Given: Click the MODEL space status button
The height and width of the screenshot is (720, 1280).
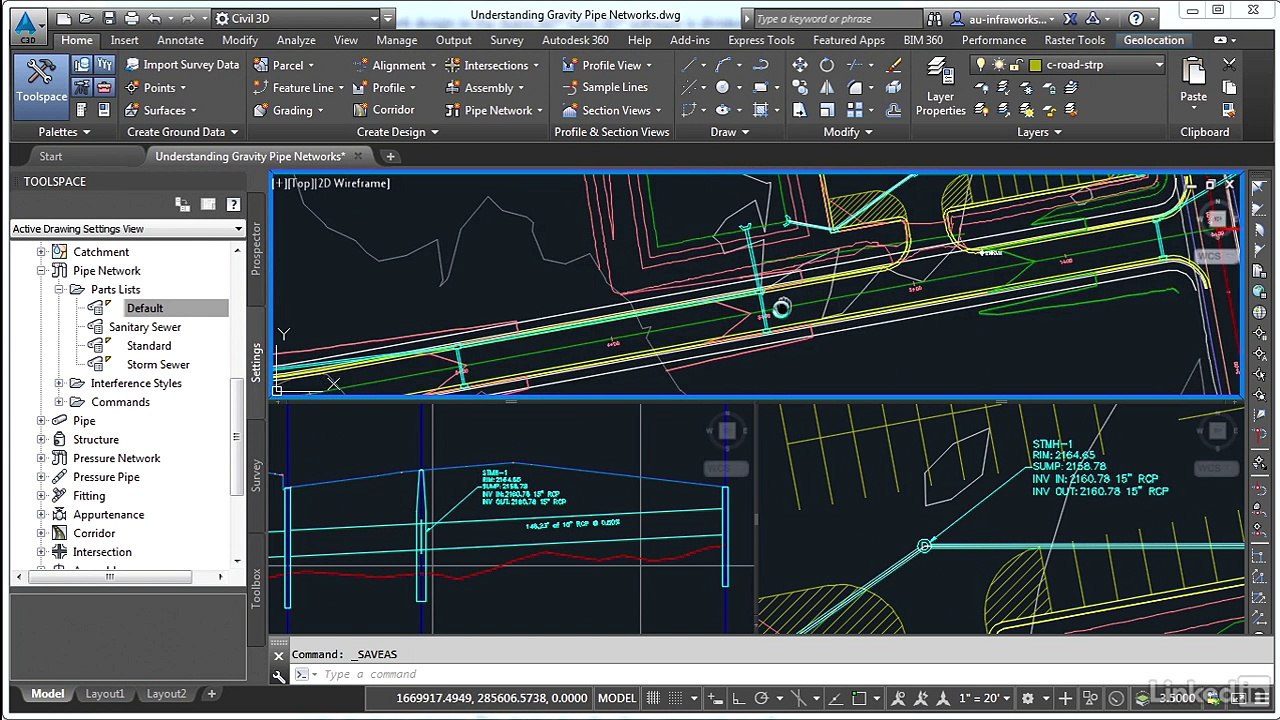Looking at the screenshot, I should tap(617, 698).
